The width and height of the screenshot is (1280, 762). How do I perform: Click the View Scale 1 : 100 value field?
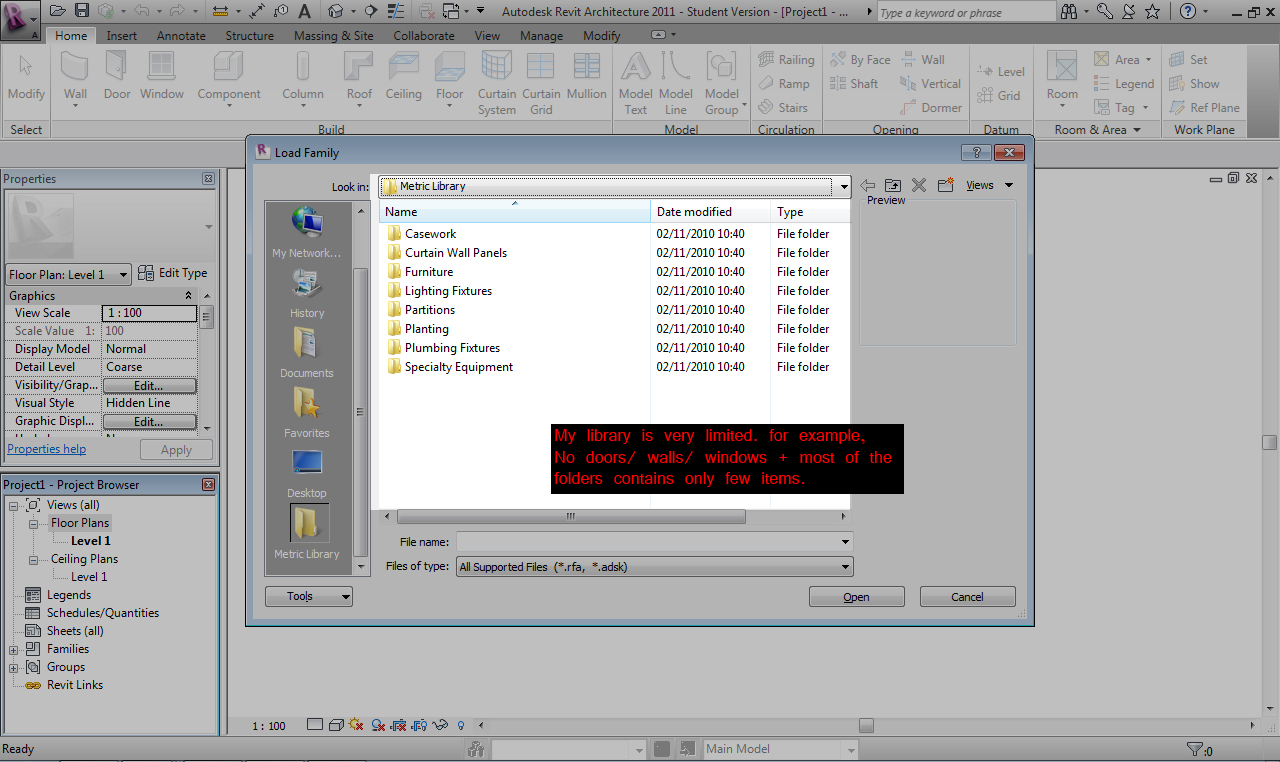click(150, 313)
